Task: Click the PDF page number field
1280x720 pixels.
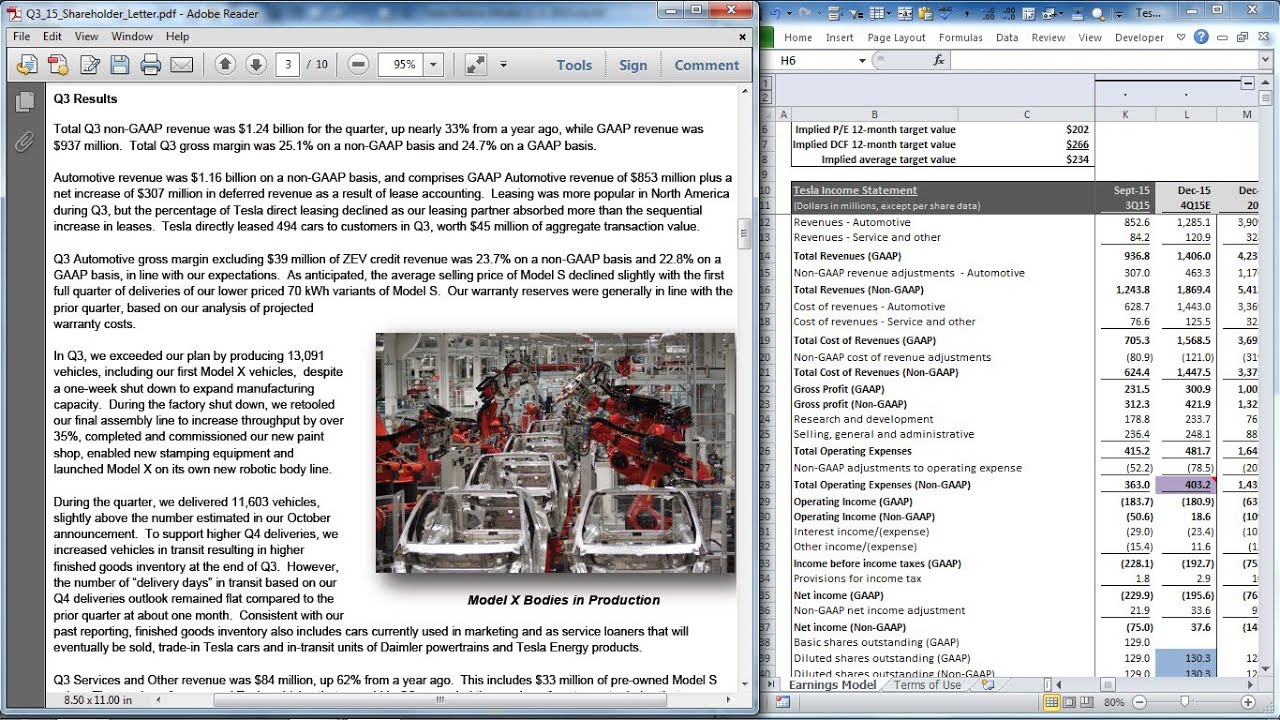Action: (x=288, y=65)
